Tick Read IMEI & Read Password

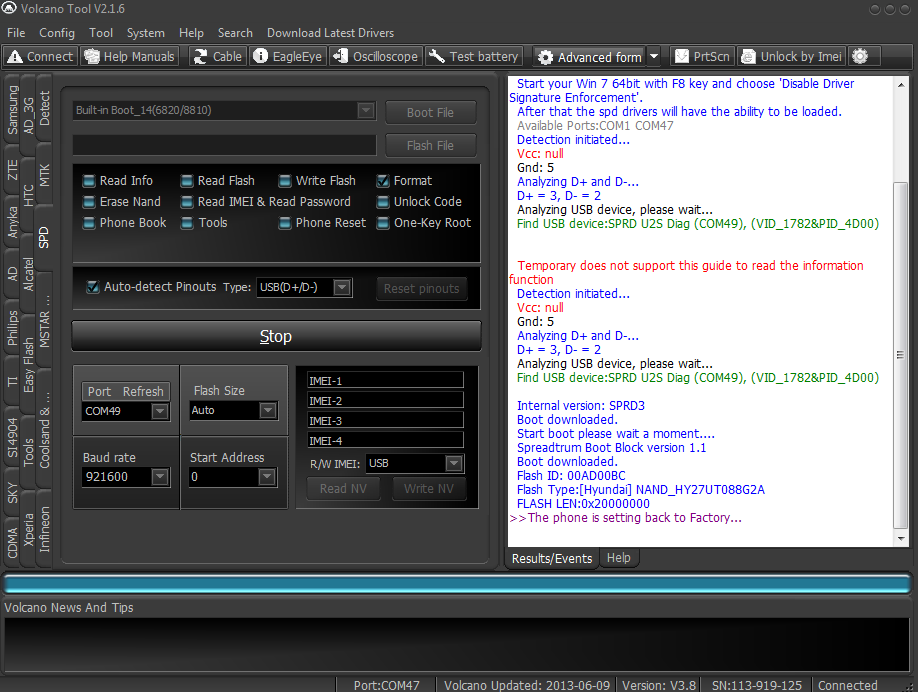(187, 202)
